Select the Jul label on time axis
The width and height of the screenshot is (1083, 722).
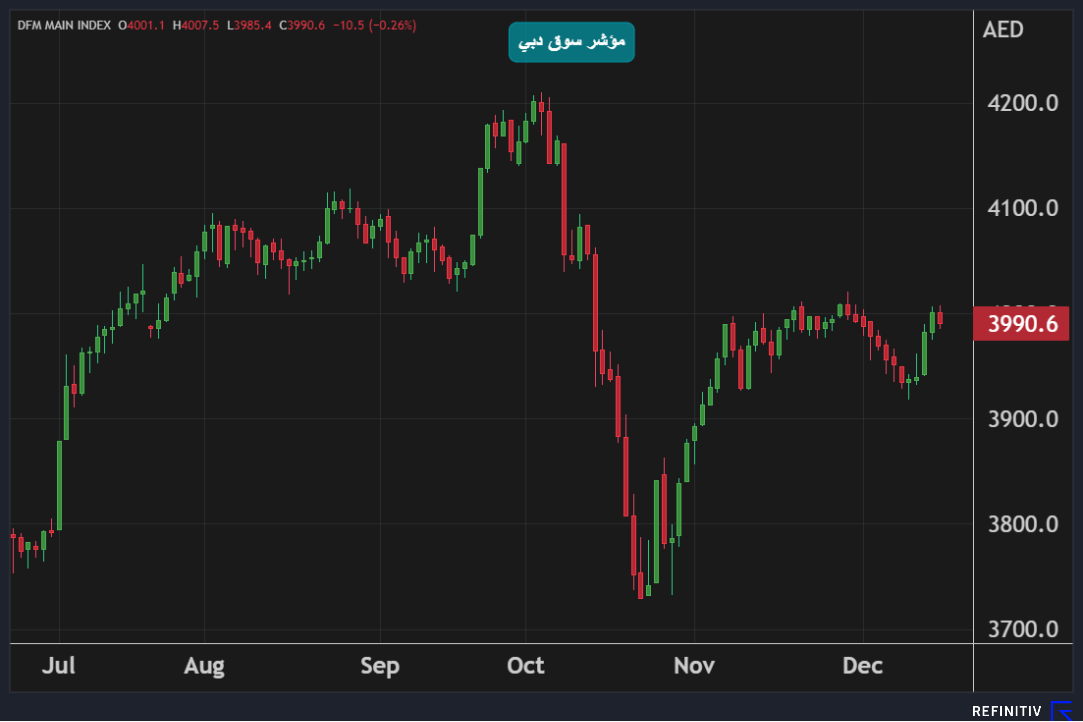[59, 666]
